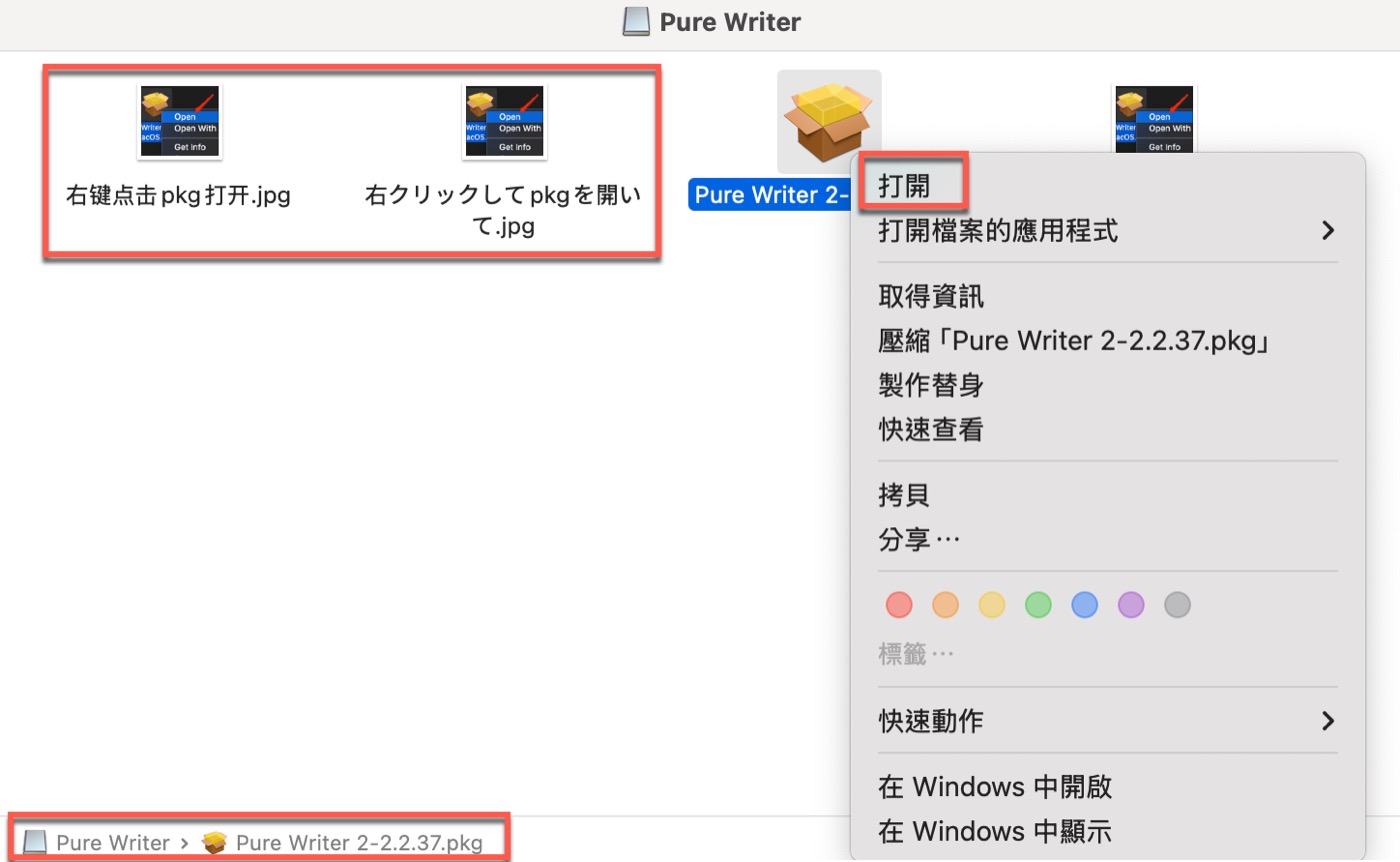The width and height of the screenshot is (1400, 862).
Task: Apply the blue tag color swatch
Action: (1084, 604)
